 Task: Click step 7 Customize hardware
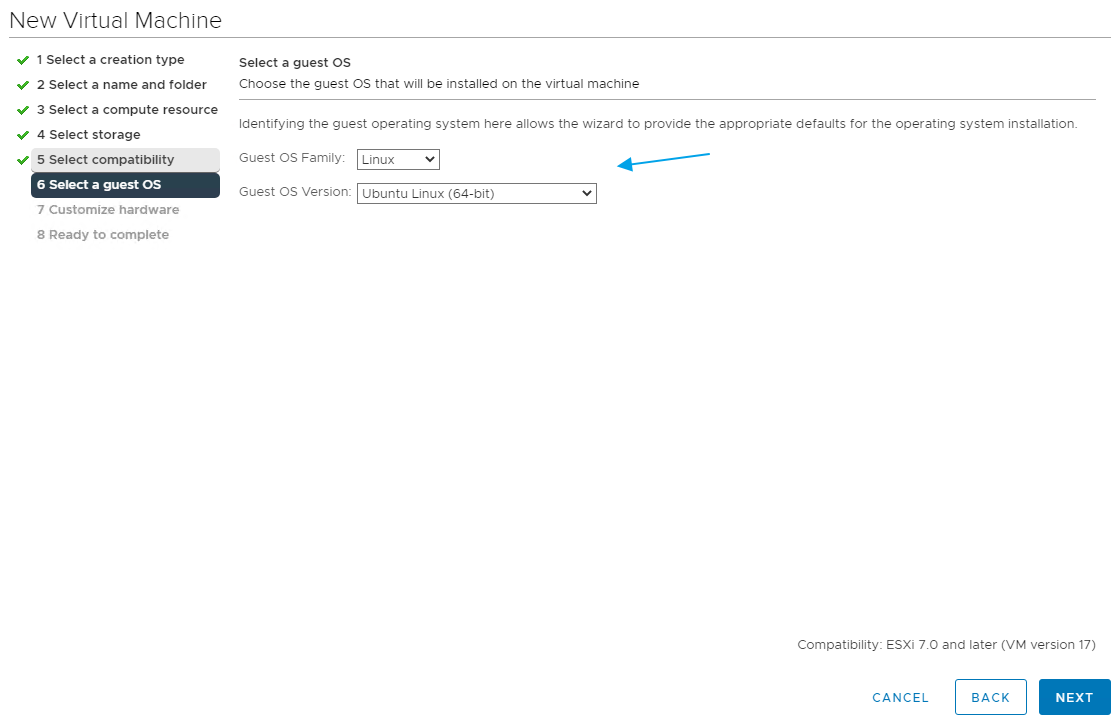pyautogui.click(x=108, y=210)
